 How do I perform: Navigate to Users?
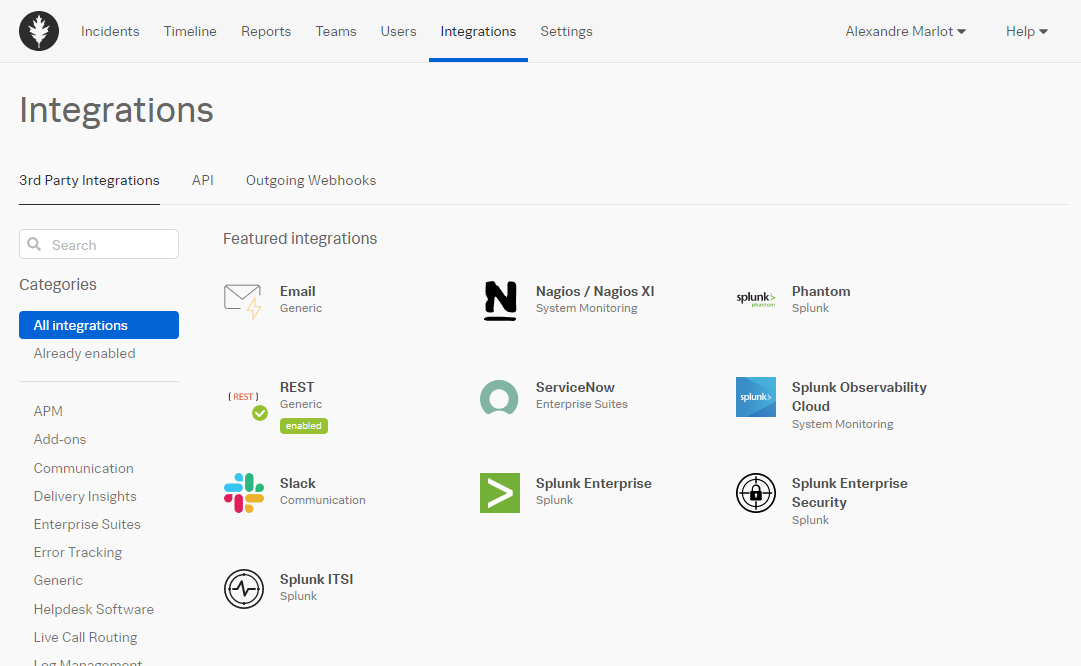click(x=398, y=31)
